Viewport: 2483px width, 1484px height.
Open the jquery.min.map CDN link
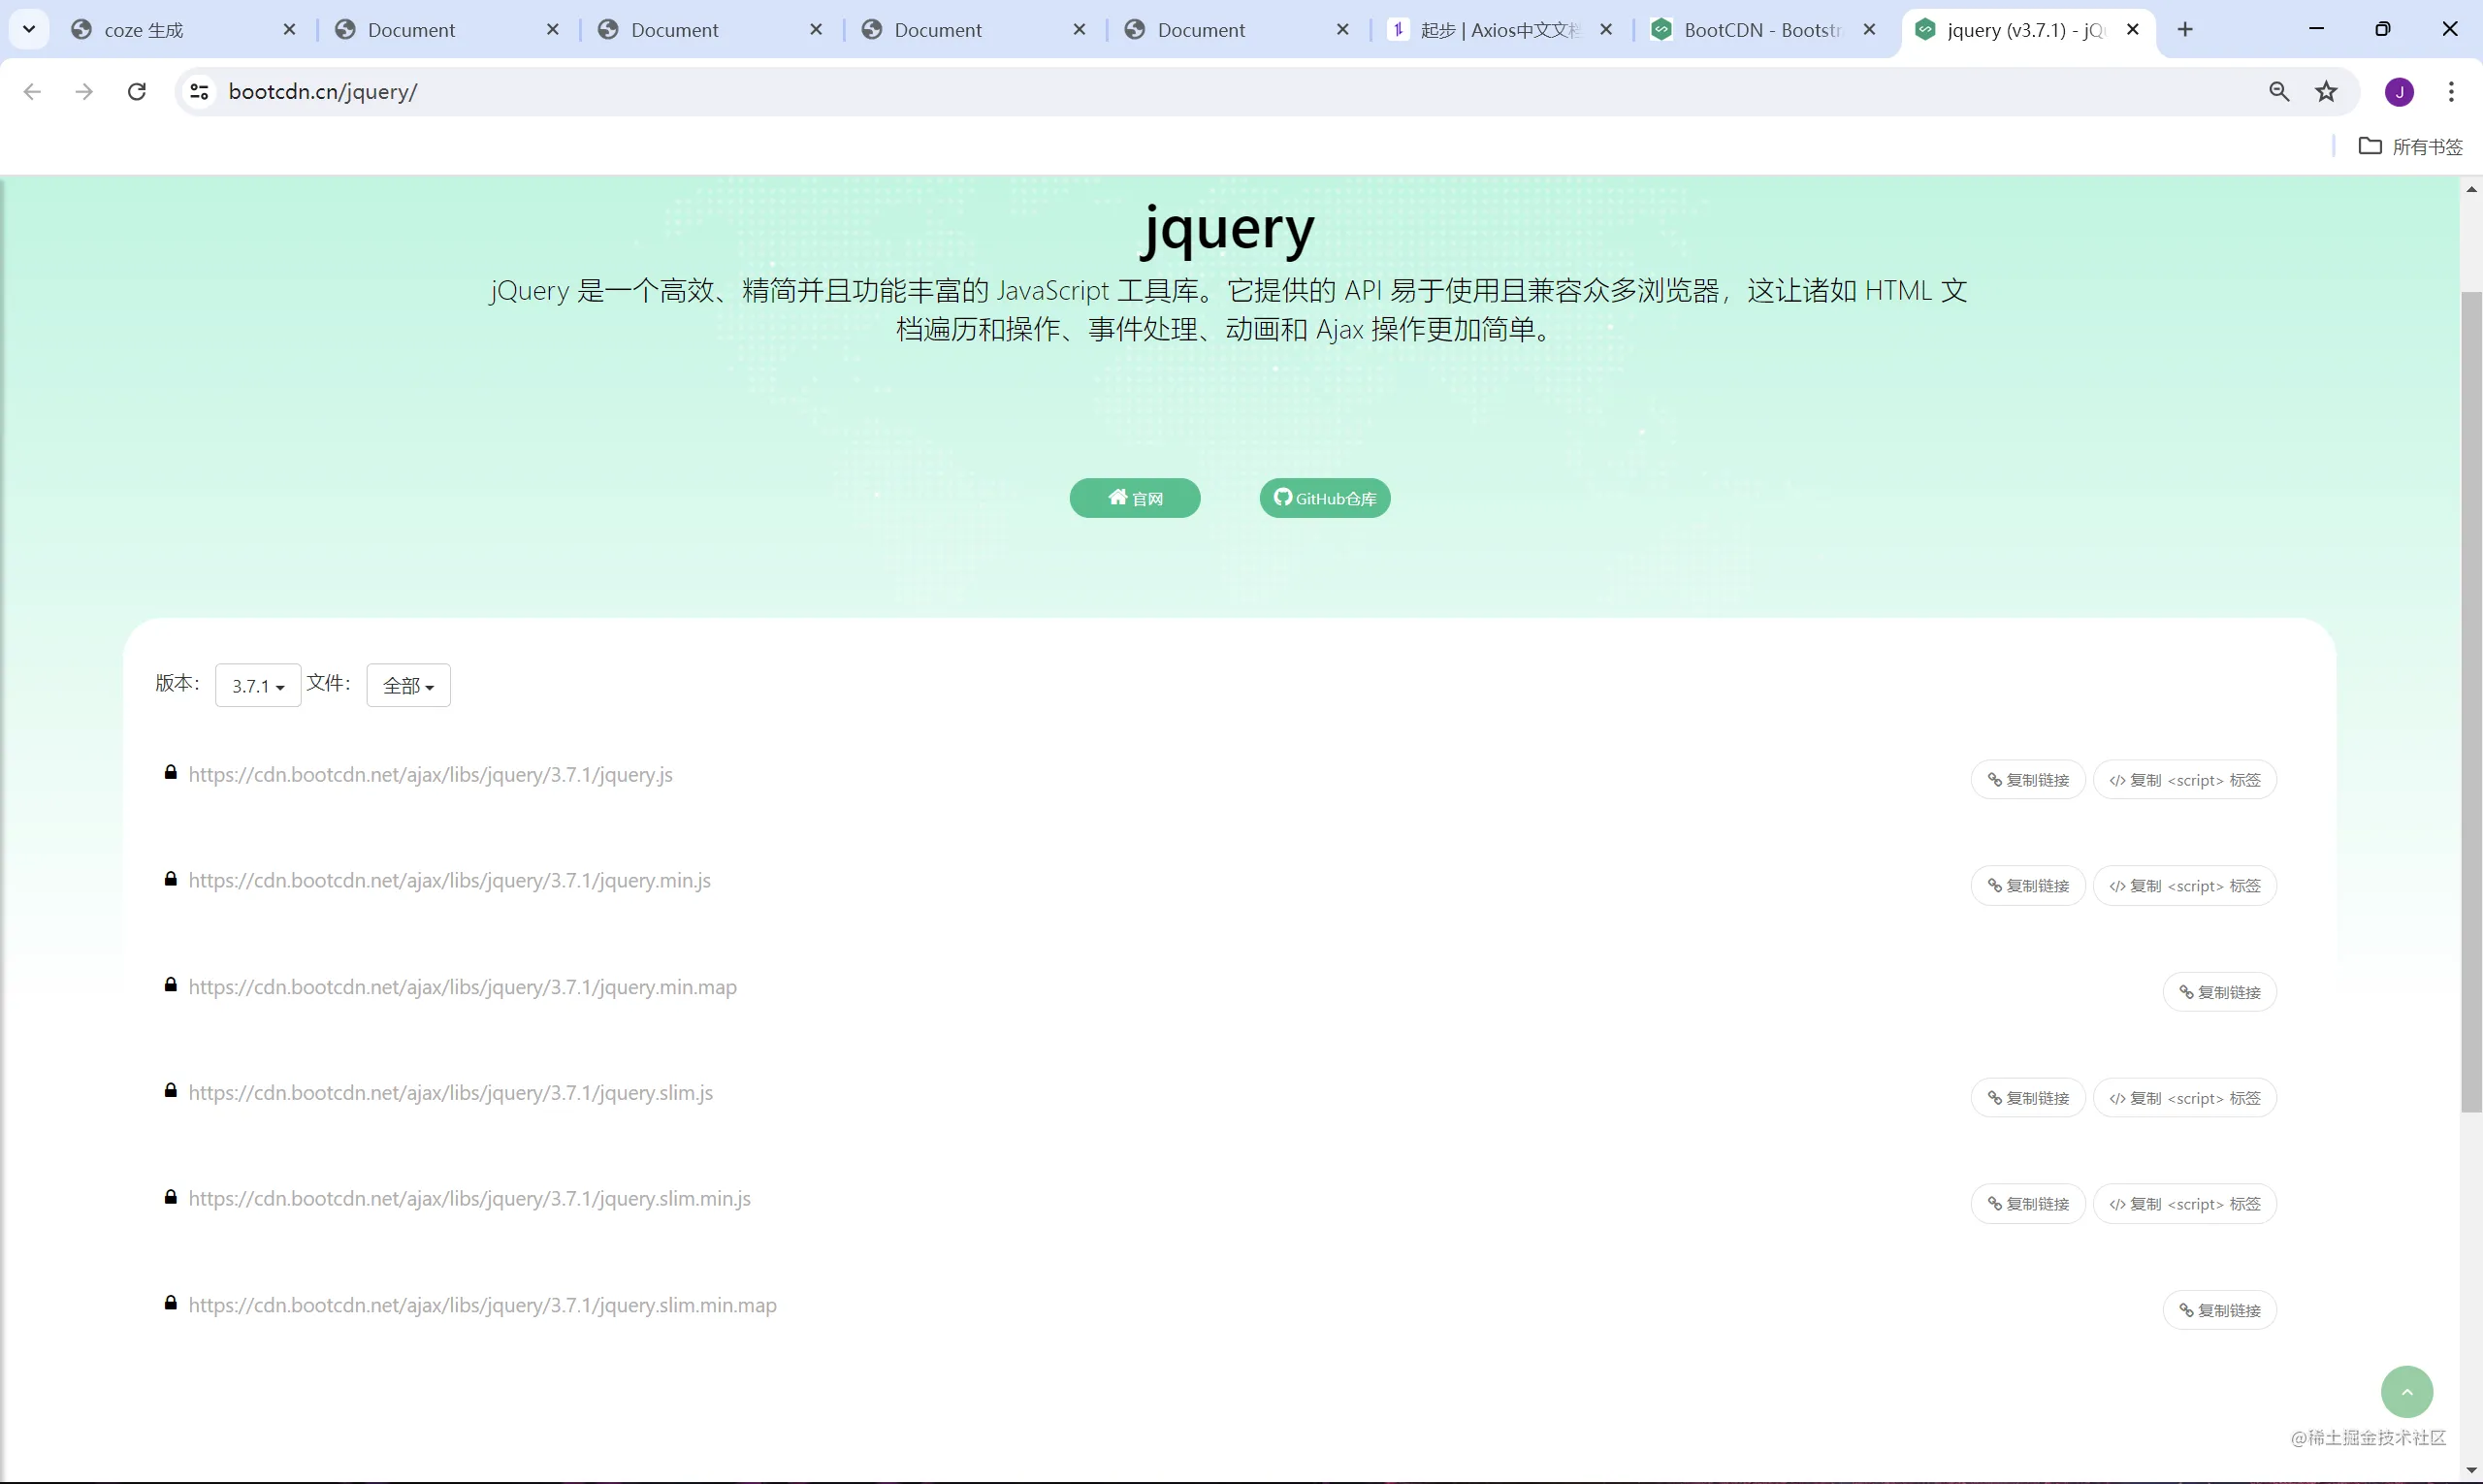pyautogui.click(x=463, y=987)
